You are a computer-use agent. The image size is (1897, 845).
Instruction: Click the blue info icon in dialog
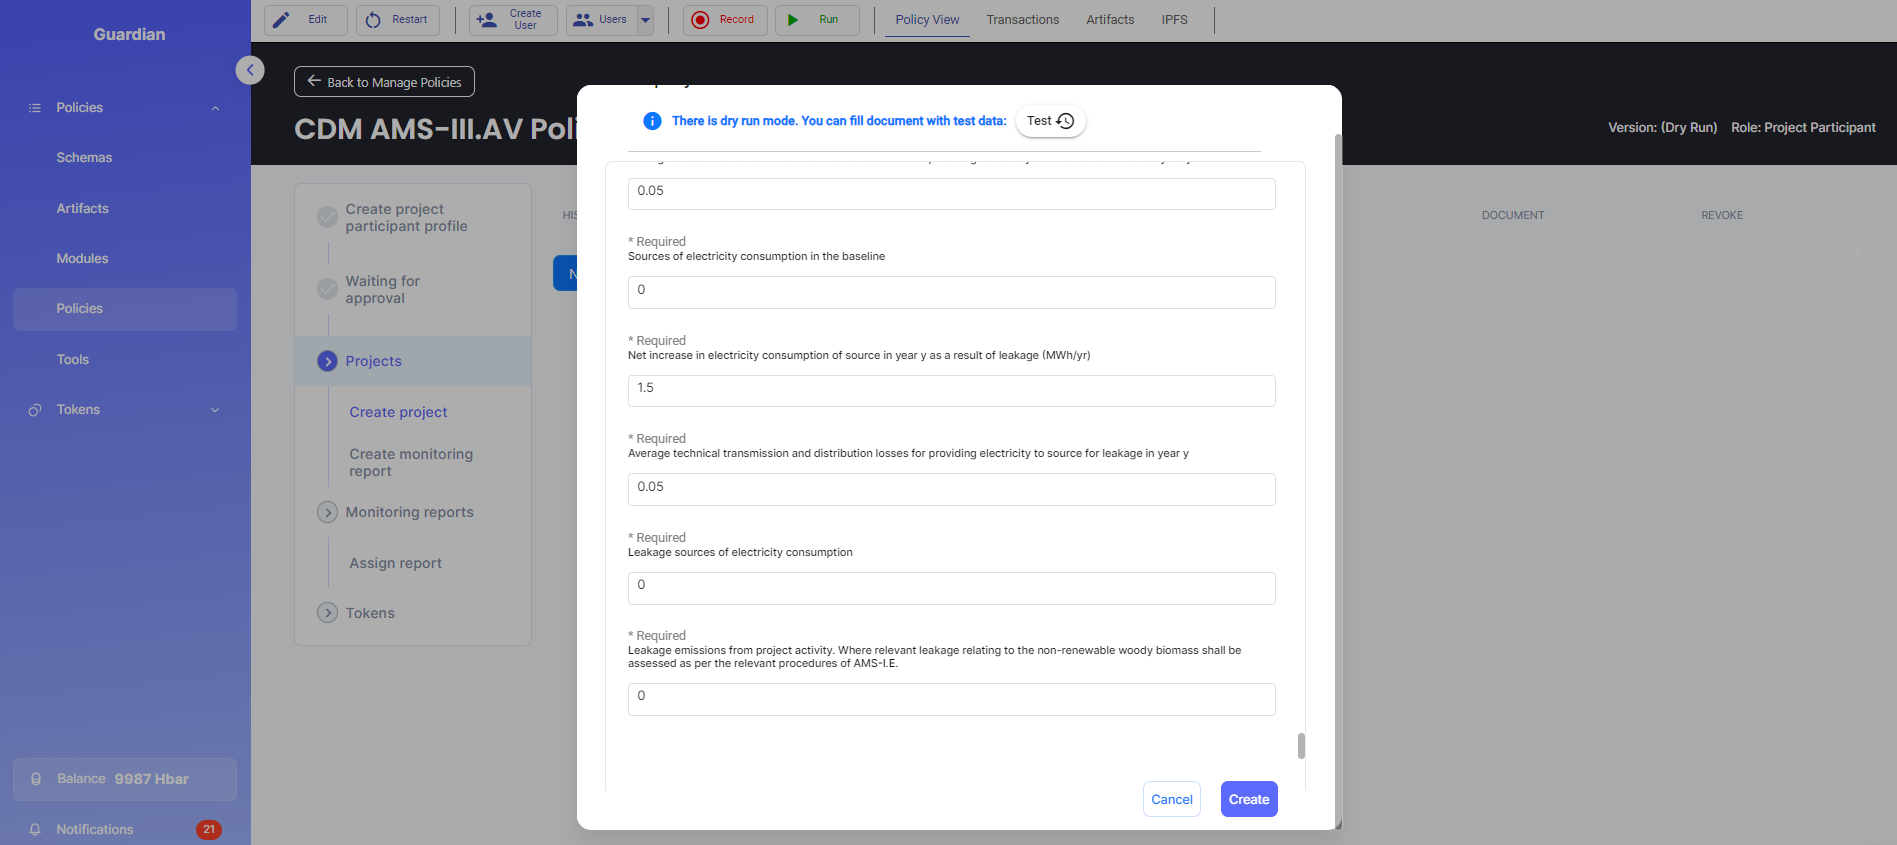point(652,121)
